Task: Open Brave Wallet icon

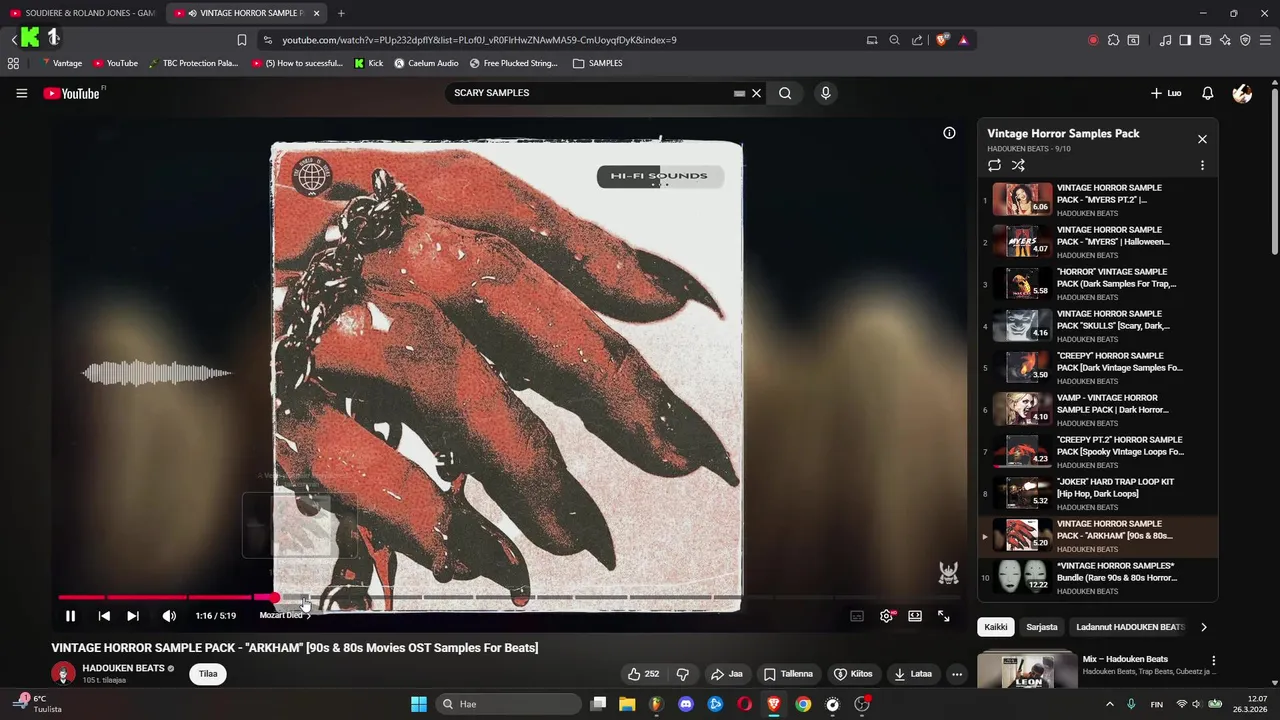Action: (x=1205, y=40)
